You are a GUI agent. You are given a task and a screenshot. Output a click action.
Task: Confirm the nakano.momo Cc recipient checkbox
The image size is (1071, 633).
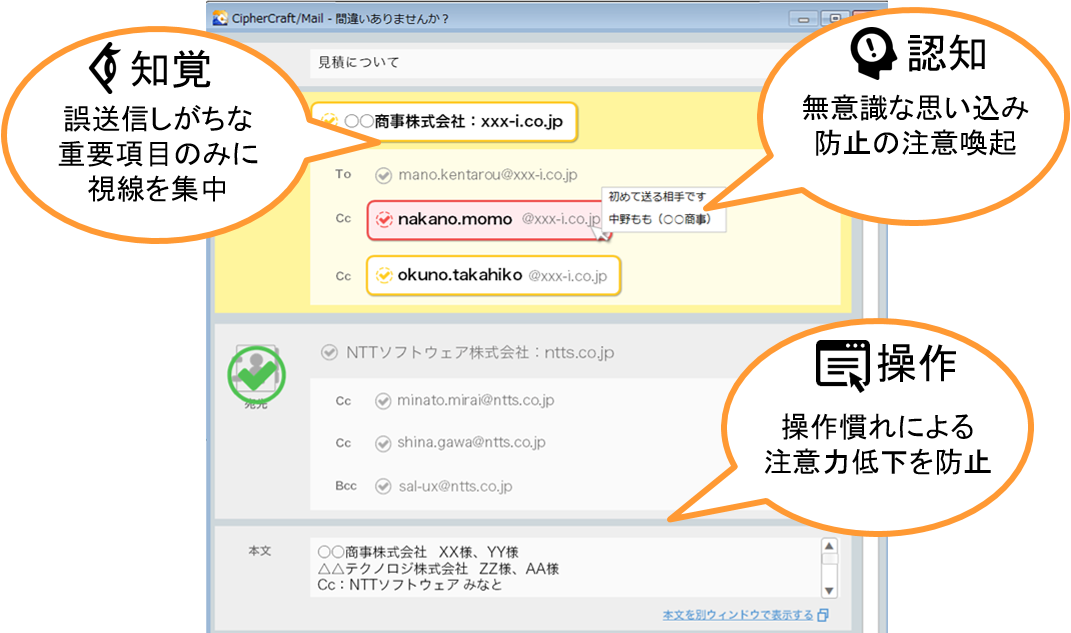382,219
